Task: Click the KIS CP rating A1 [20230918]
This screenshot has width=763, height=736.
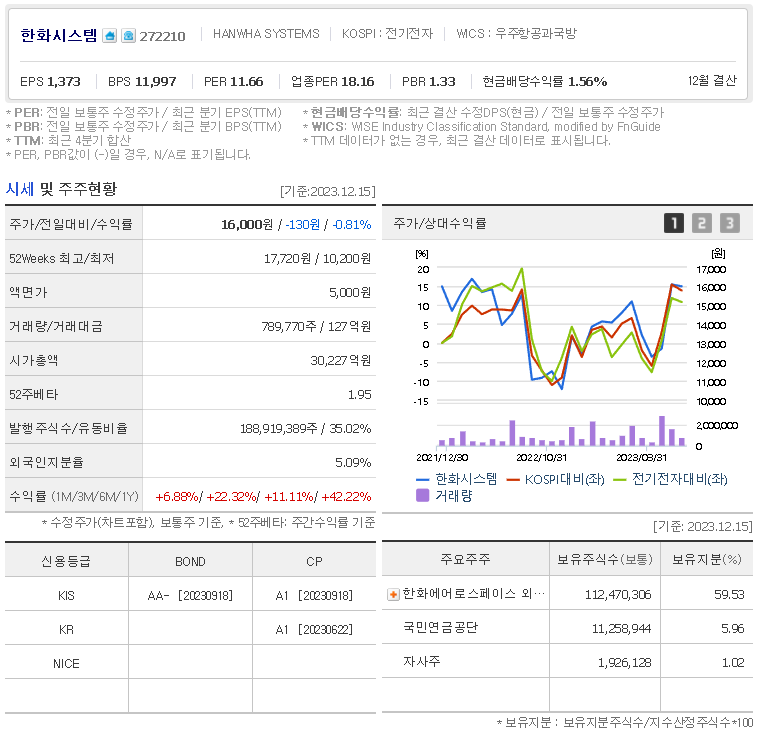Action: pyautogui.click(x=314, y=595)
